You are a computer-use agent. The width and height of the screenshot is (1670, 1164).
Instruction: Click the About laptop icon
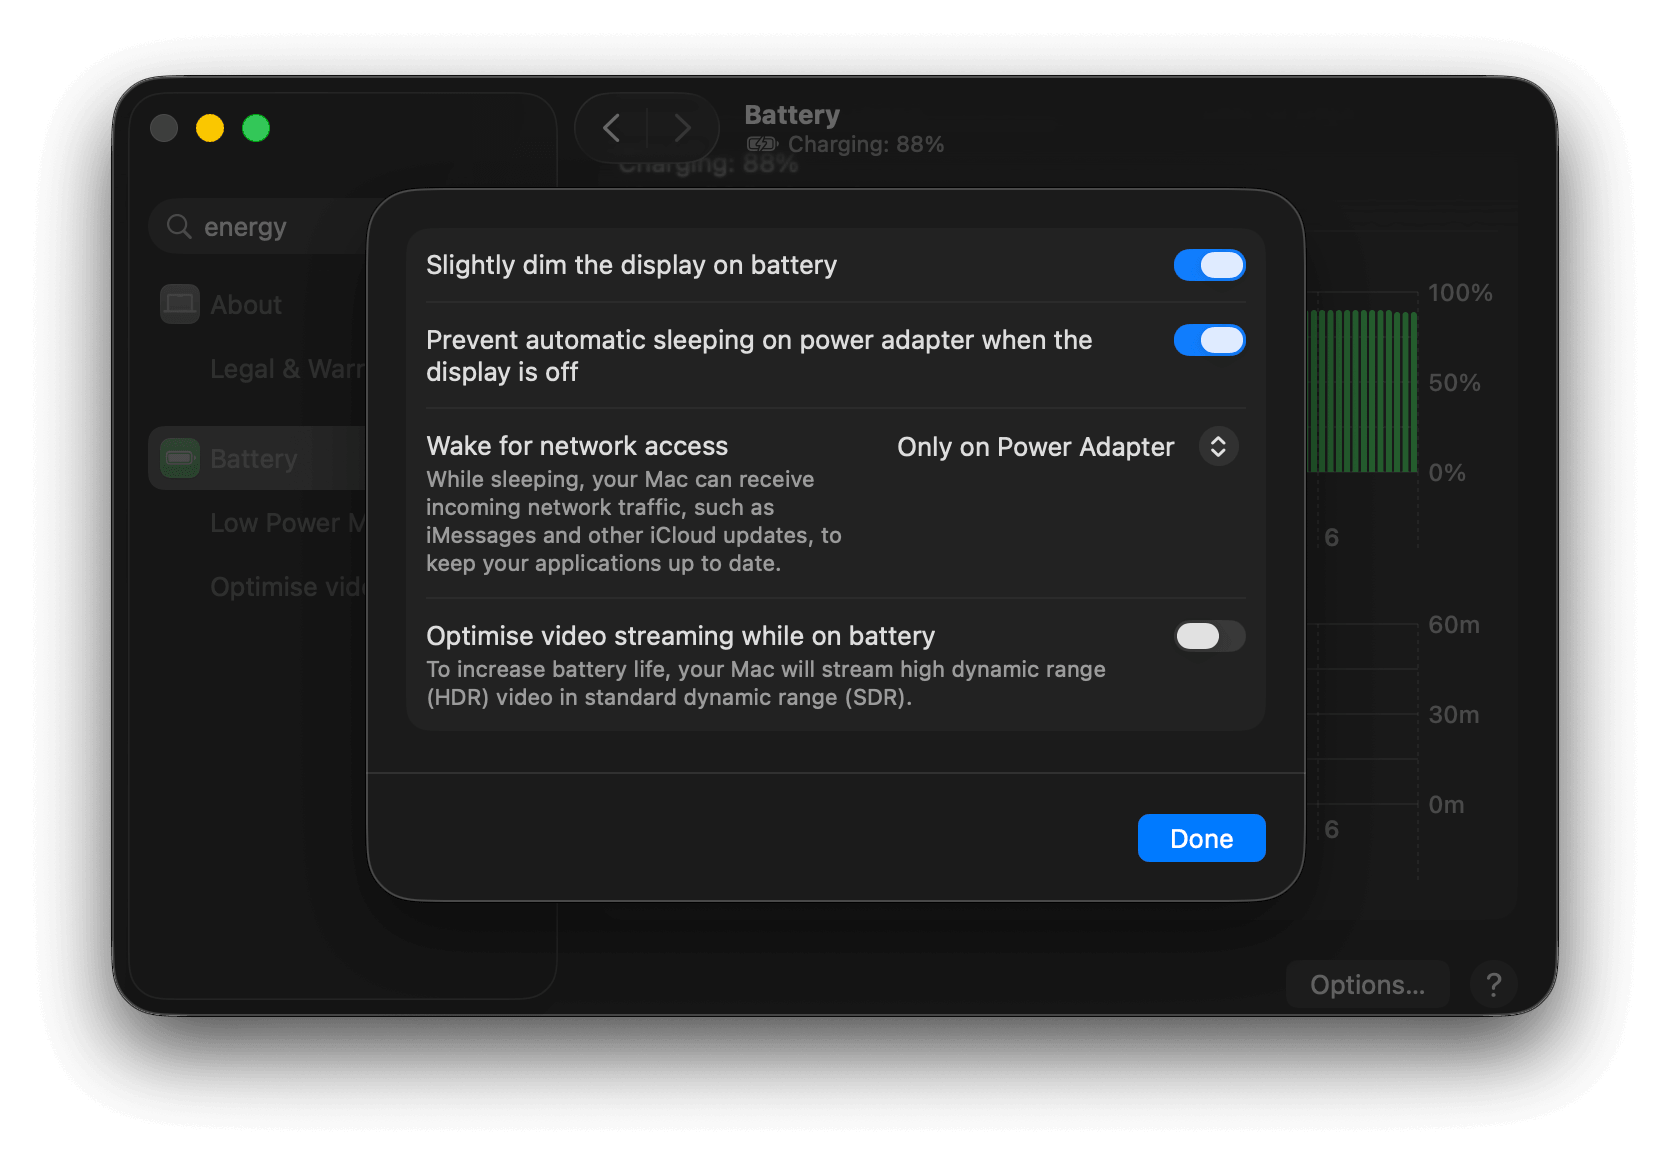(180, 304)
